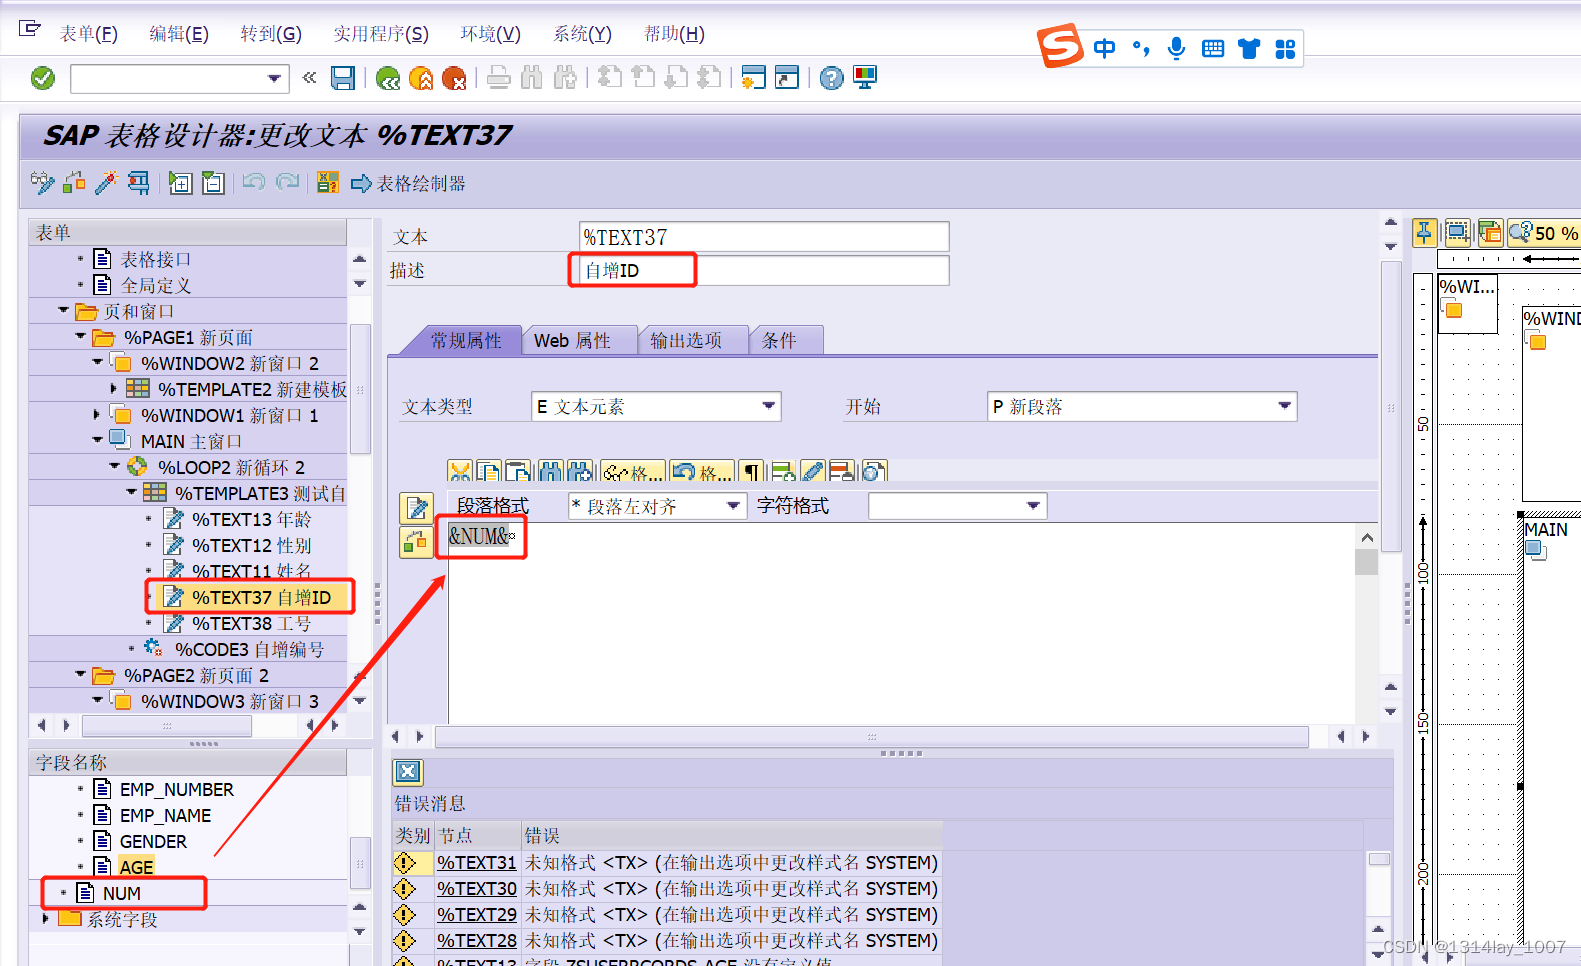Click the find binoculars icon in editor

click(550, 471)
